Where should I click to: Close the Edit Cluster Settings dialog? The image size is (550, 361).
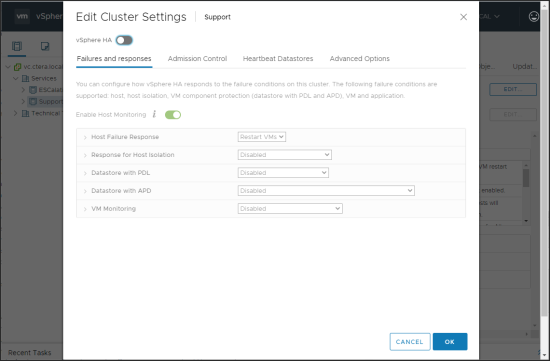(x=463, y=17)
